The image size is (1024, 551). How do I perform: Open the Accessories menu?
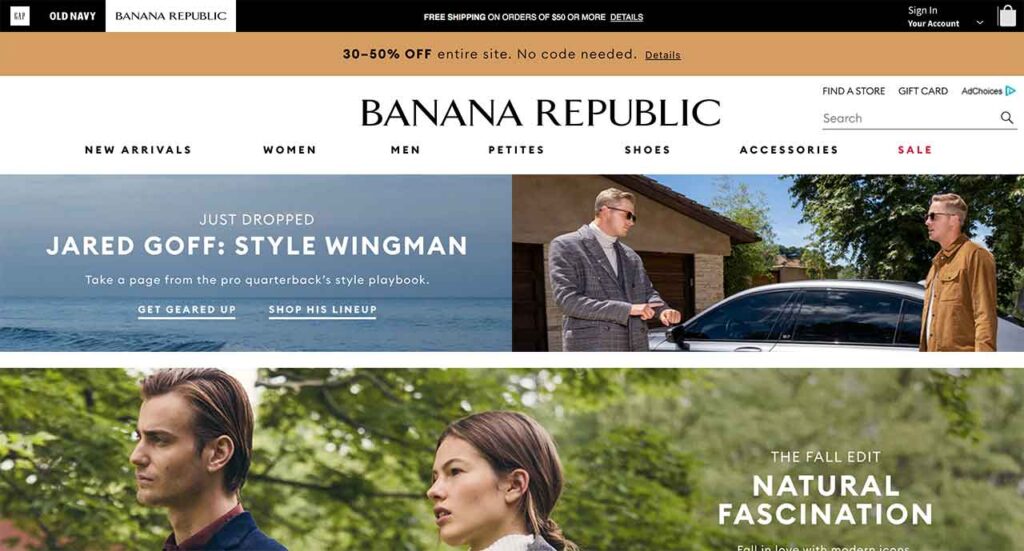pos(788,150)
